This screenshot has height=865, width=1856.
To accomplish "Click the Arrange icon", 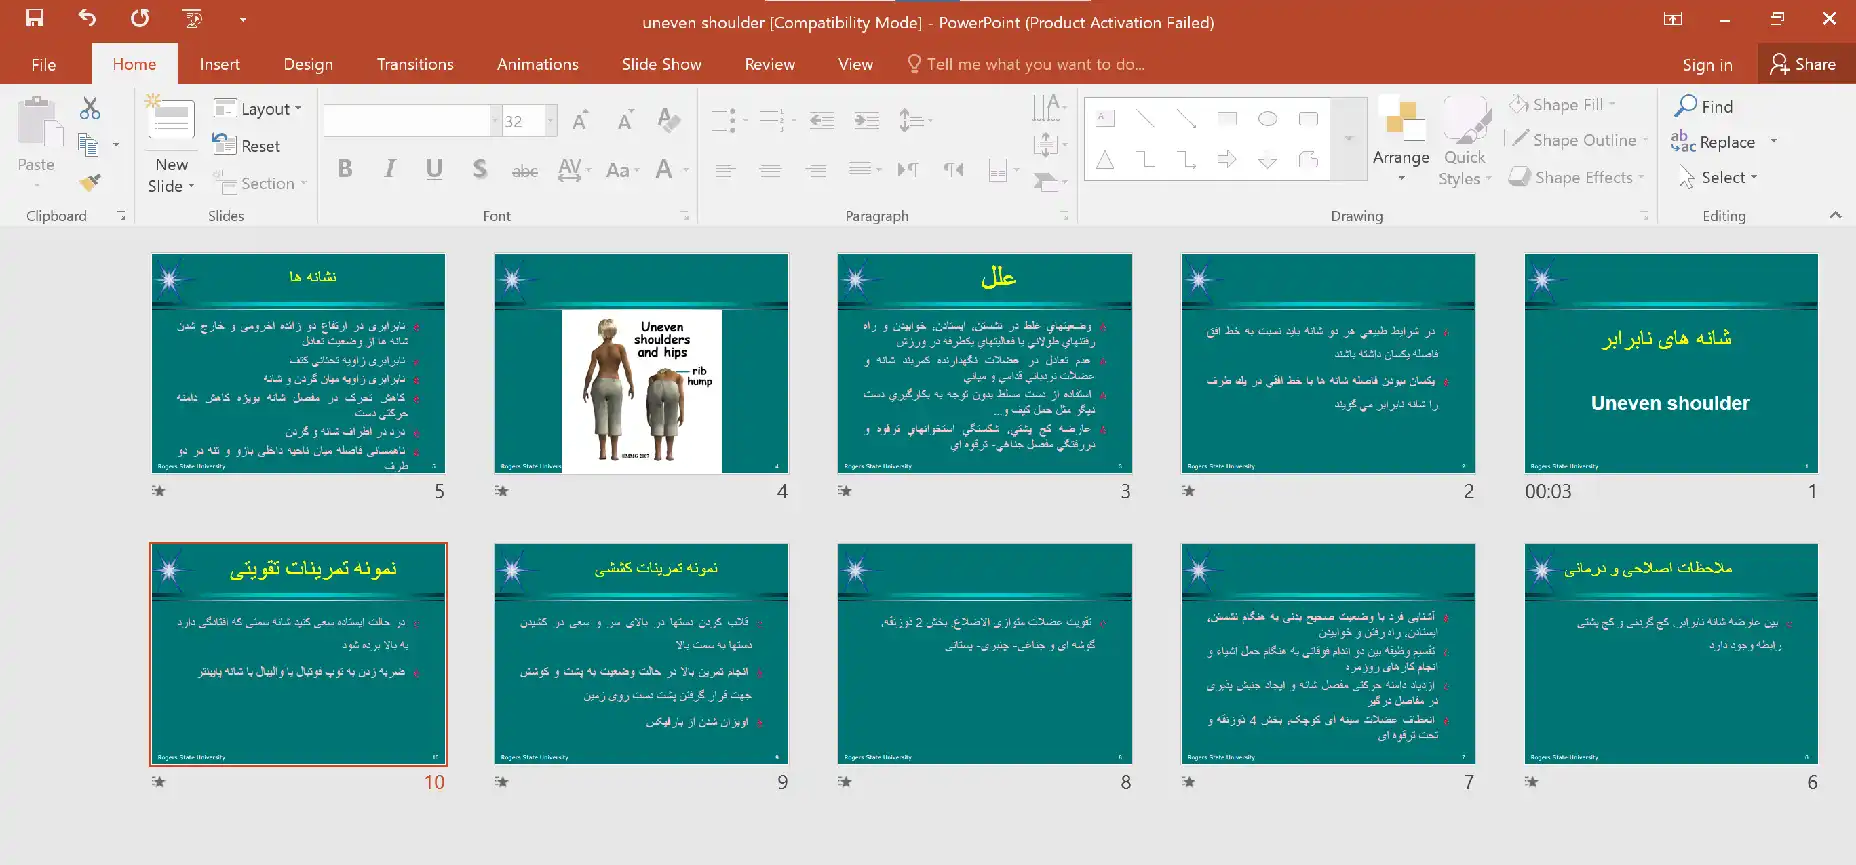I will [x=1401, y=123].
